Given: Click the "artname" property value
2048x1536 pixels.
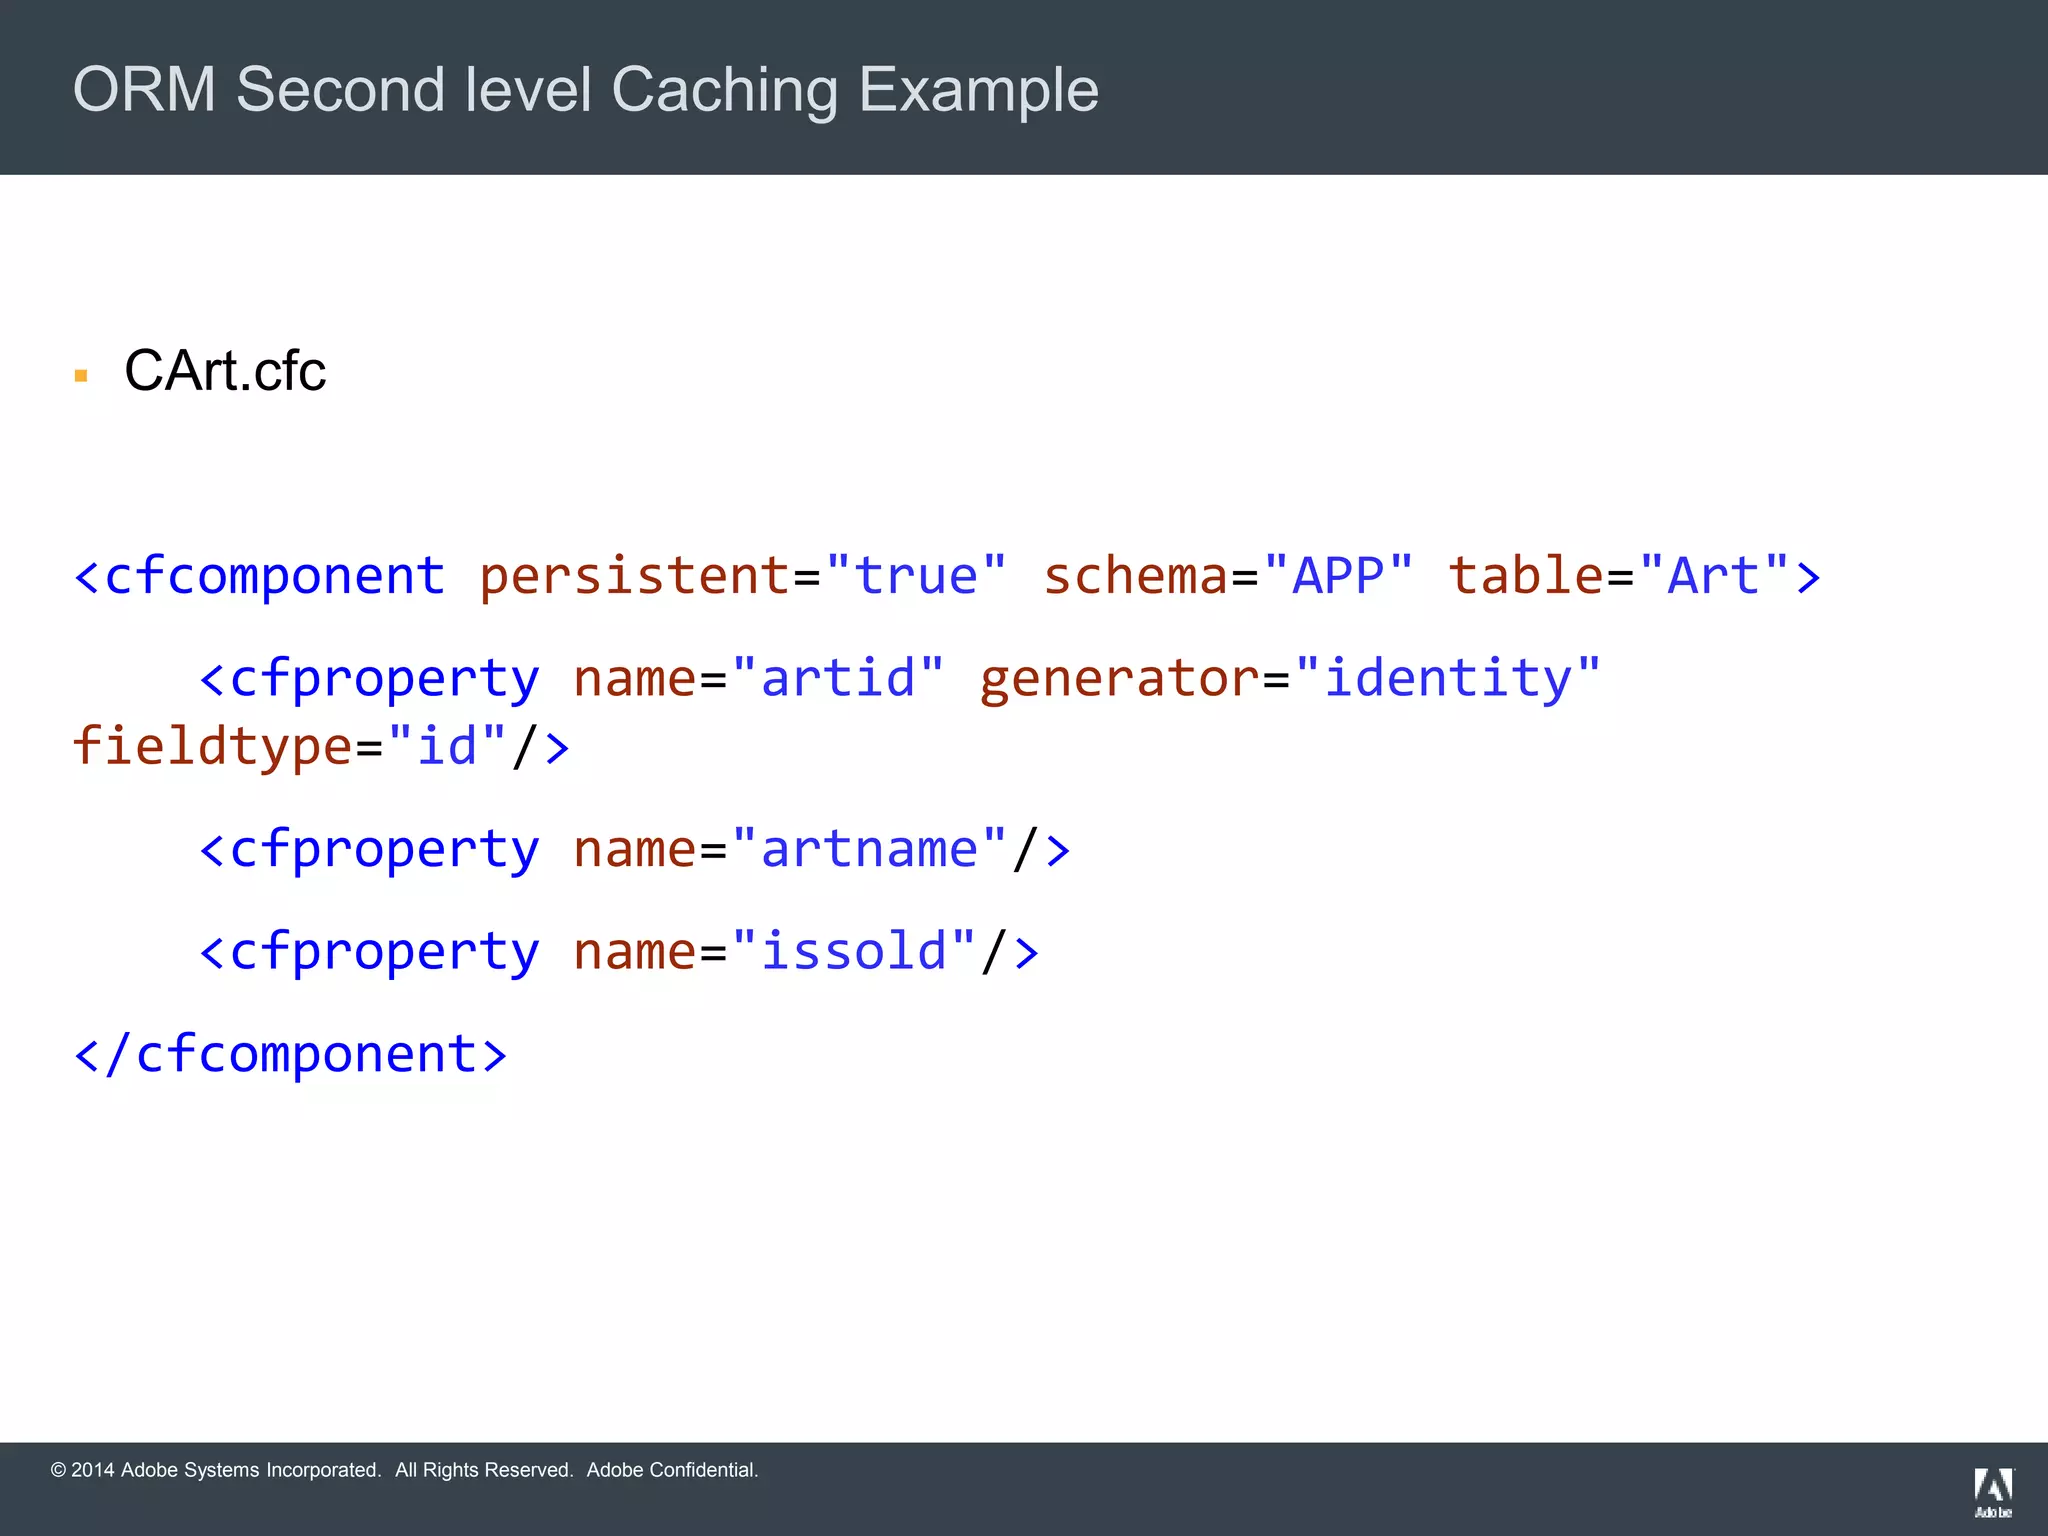Looking at the screenshot, I should pyautogui.click(x=869, y=850).
